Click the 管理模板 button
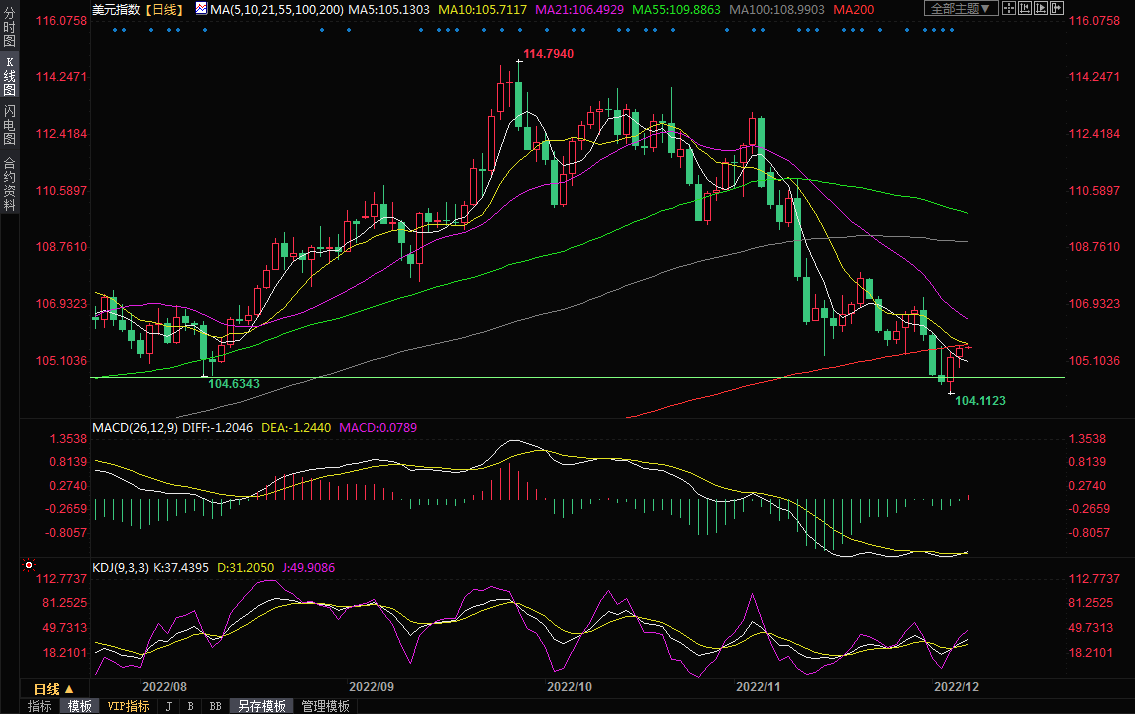Viewport: 1135px width, 714px height. pyautogui.click(x=325, y=706)
